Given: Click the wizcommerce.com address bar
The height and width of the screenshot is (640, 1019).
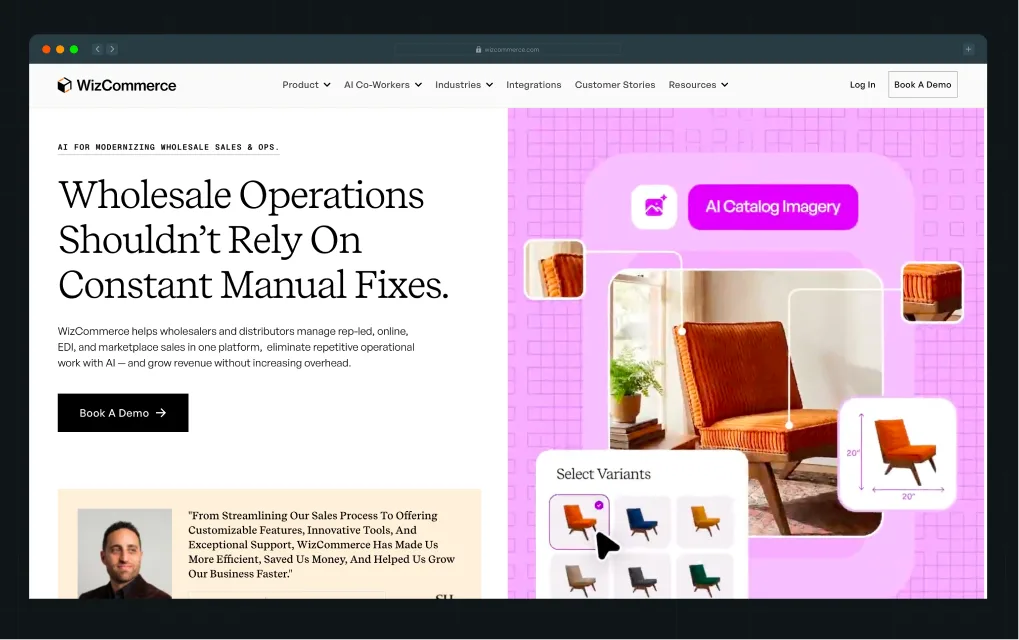Looking at the screenshot, I should click(508, 49).
